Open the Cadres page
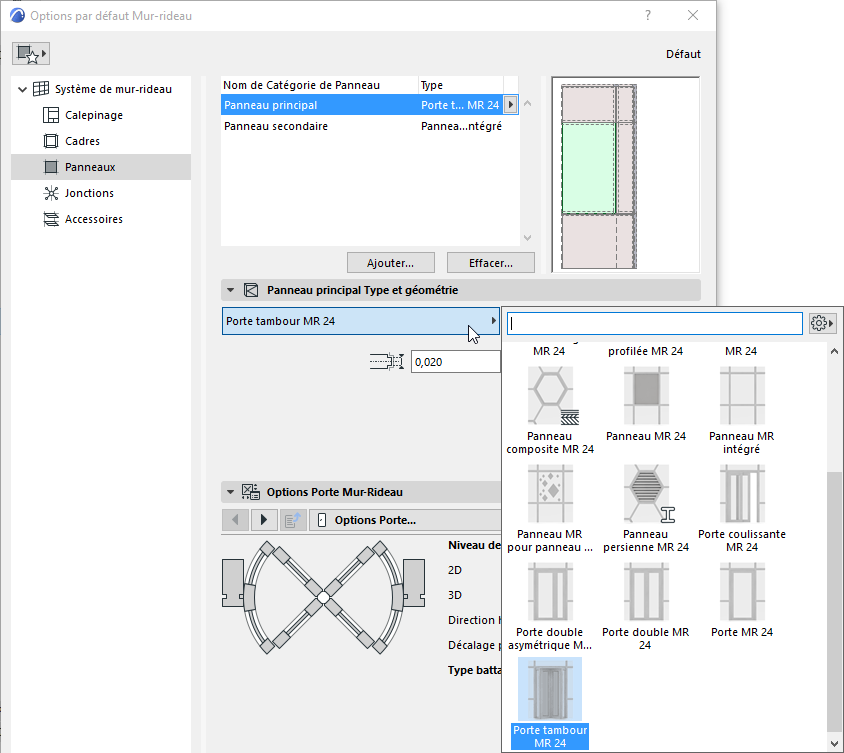The image size is (844, 753). coord(82,141)
